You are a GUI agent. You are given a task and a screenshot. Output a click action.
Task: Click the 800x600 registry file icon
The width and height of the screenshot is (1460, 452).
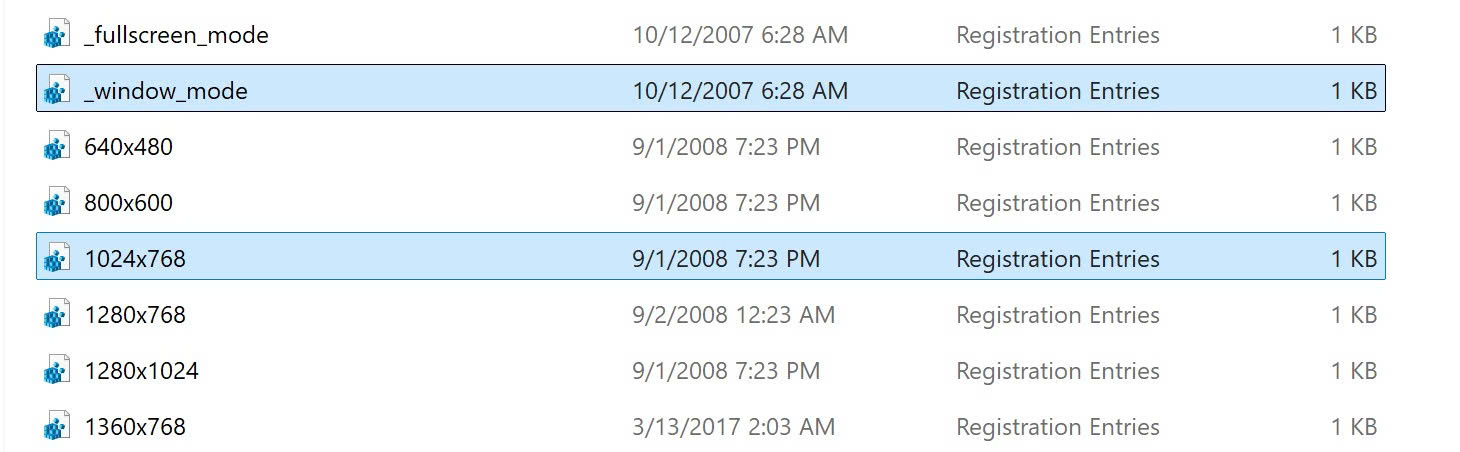pyautogui.click(x=55, y=203)
